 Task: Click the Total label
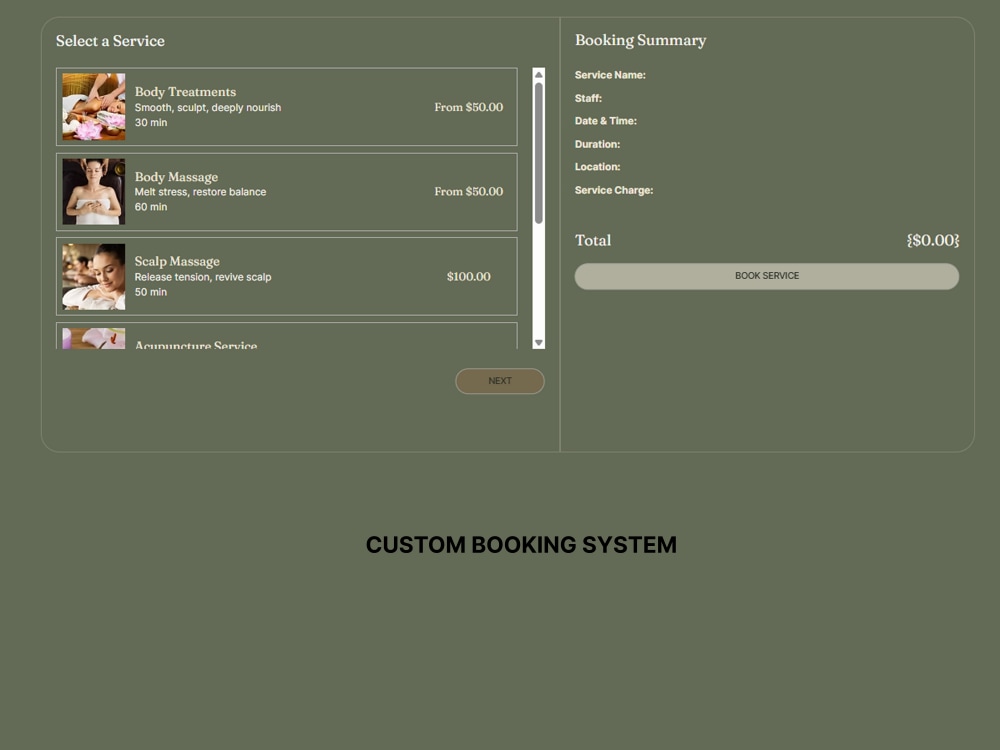click(x=592, y=240)
